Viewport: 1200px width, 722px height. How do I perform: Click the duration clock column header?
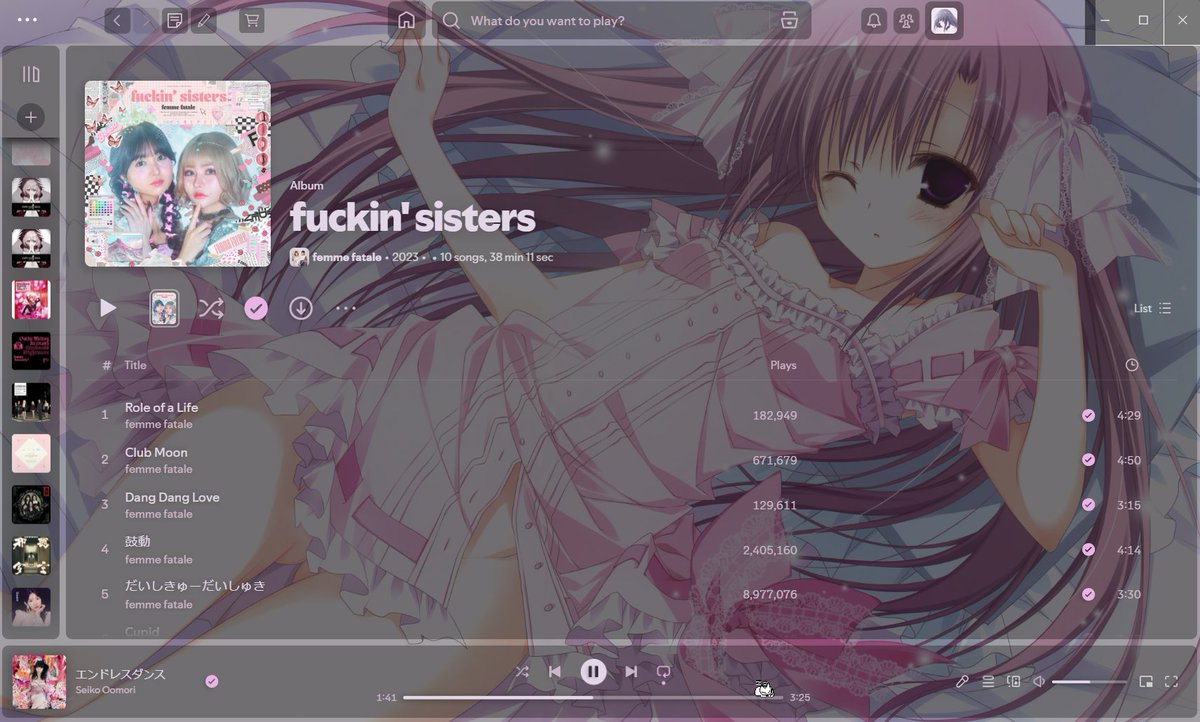[x=1131, y=365]
